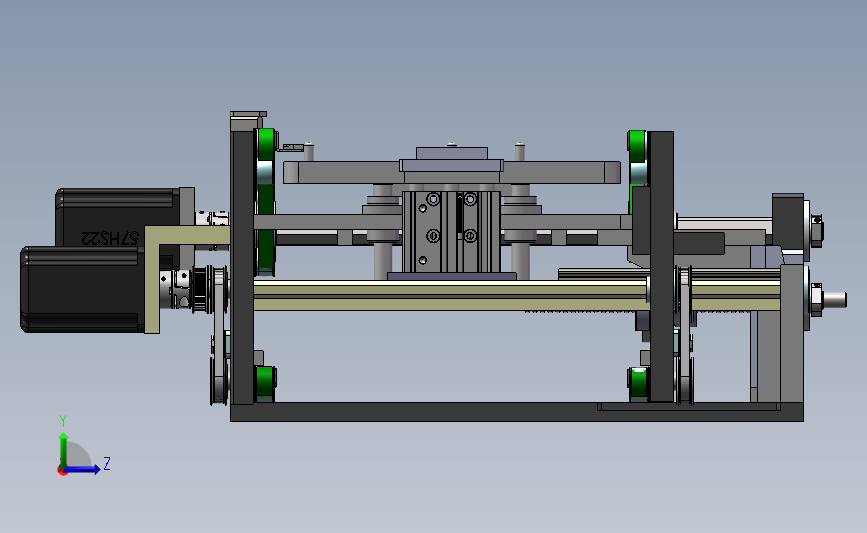Pick the upper-right green roller wheel
867x533 pixels.
637,147
